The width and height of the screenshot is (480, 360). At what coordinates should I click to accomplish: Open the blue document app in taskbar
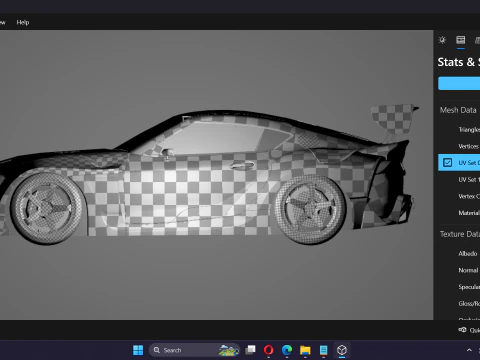323,350
